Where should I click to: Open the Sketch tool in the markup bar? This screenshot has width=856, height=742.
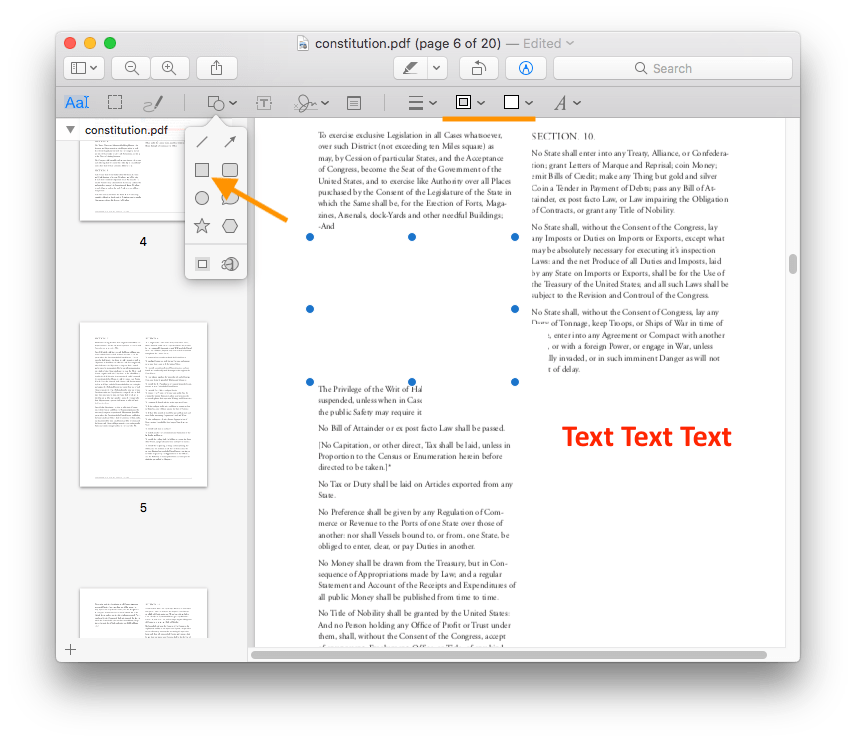click(x=154, y=102)
